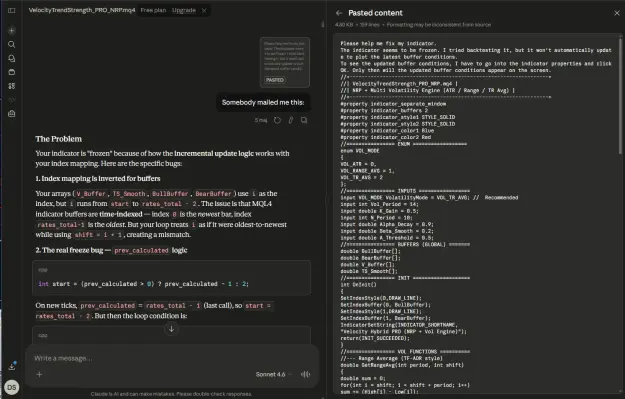Click the retry icon under user message
The height and width of the screenshot is (399, 625).
pyautogui.click(x=277, y=120)
